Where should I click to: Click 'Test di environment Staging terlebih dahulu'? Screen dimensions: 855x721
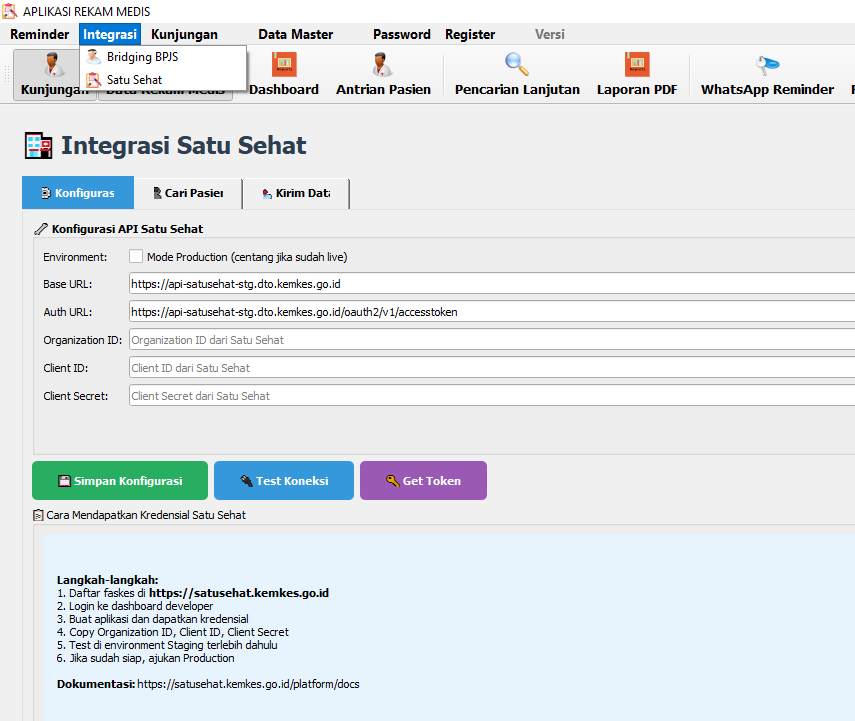173,645
